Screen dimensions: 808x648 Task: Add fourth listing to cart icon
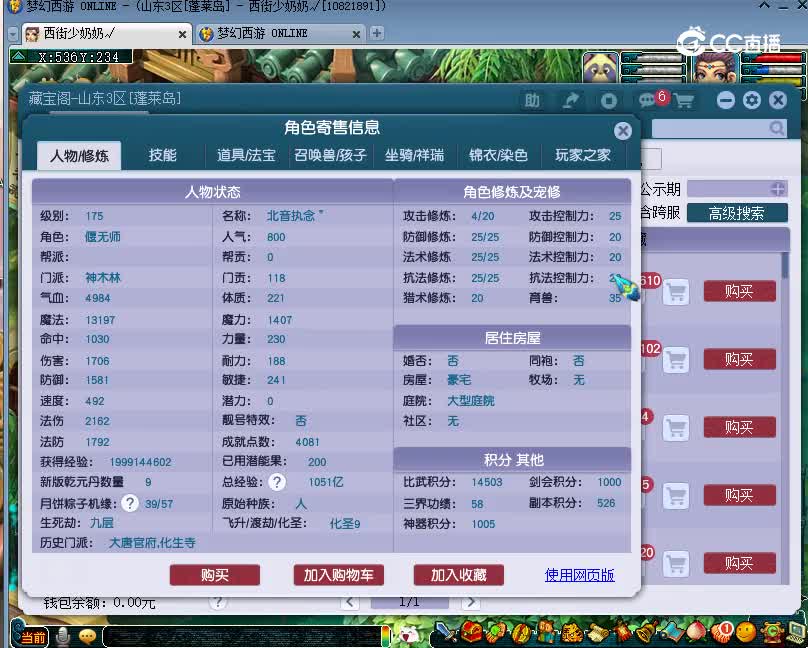pyautogui.click(x=676, y=496)
